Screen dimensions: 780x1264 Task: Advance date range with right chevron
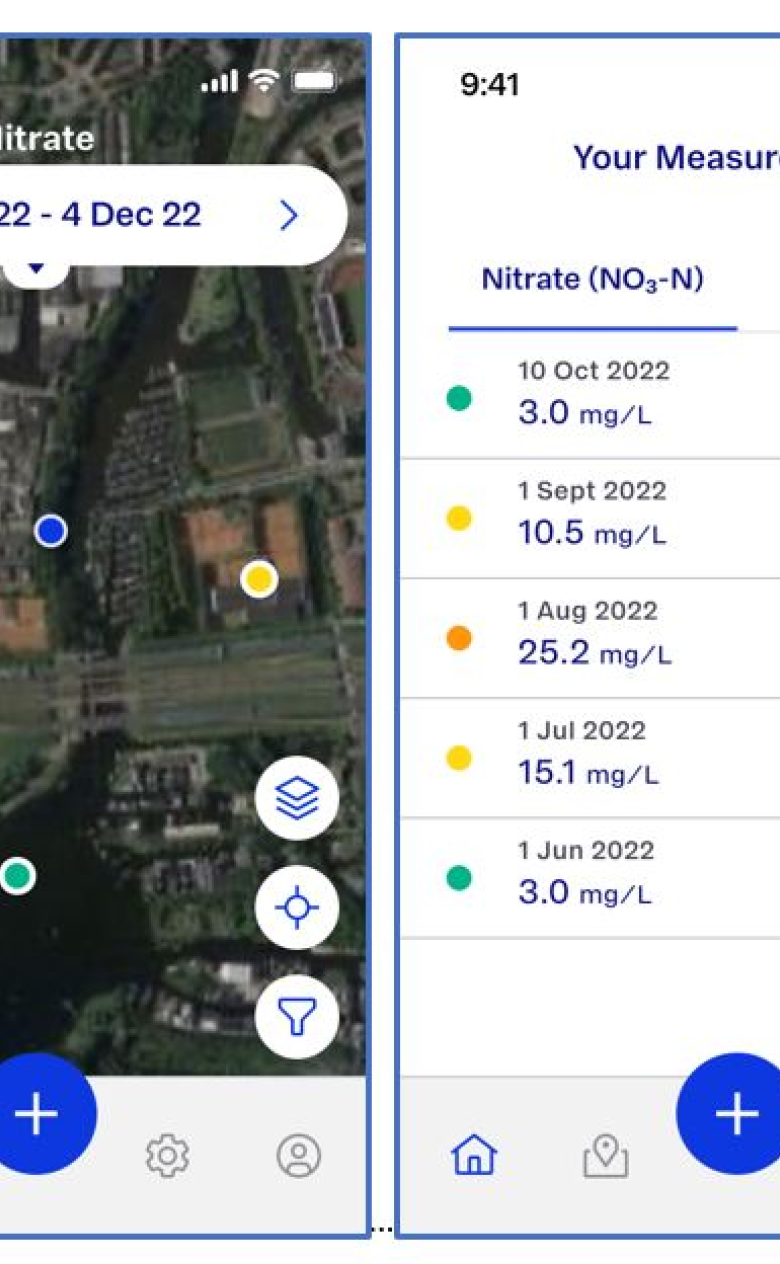pyautogui.click(x=289, y=215)
